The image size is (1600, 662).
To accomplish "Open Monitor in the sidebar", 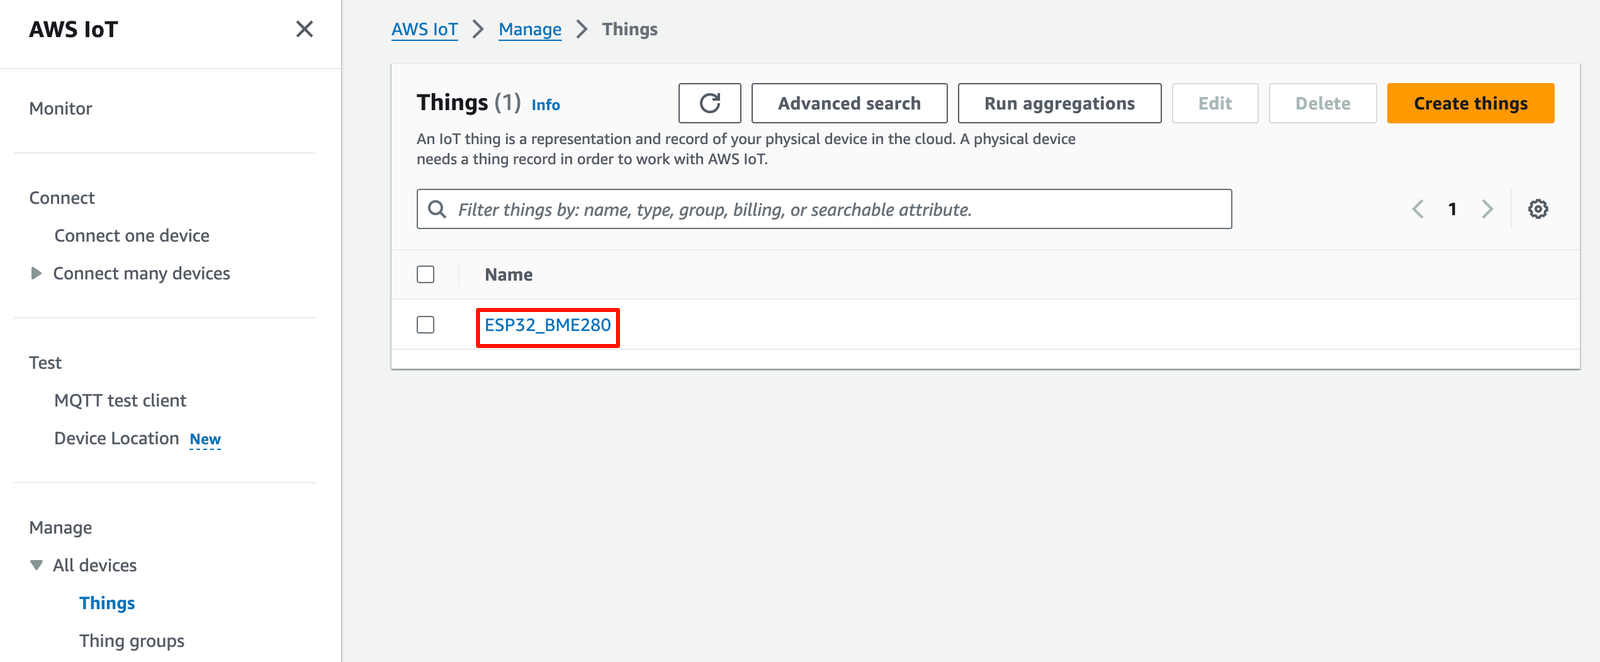I will coord(61,108).
